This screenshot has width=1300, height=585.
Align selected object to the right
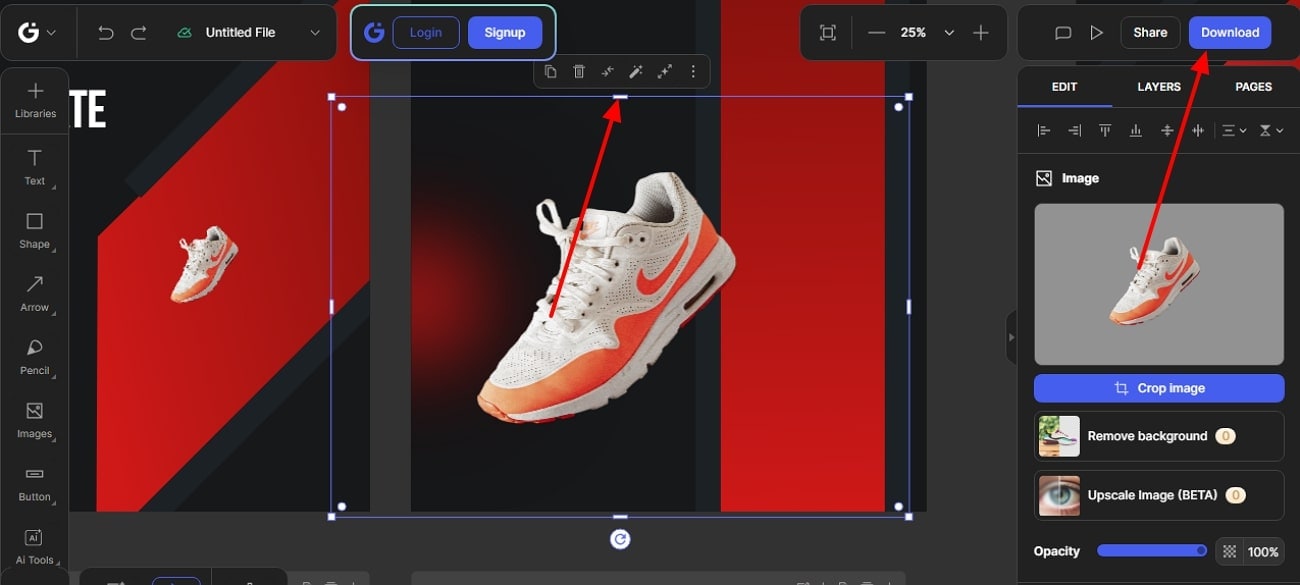tap(1075, 130)
